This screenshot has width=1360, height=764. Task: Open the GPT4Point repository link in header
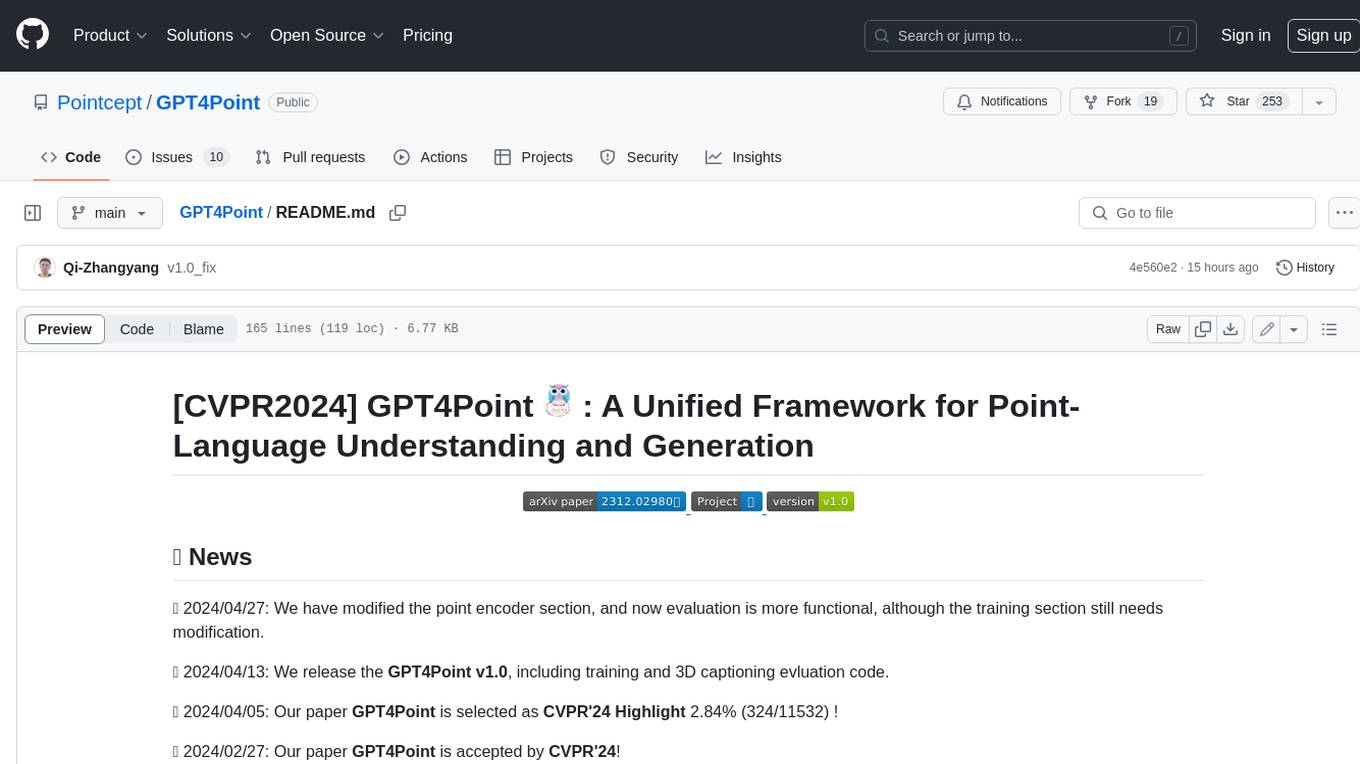[208, 102]
